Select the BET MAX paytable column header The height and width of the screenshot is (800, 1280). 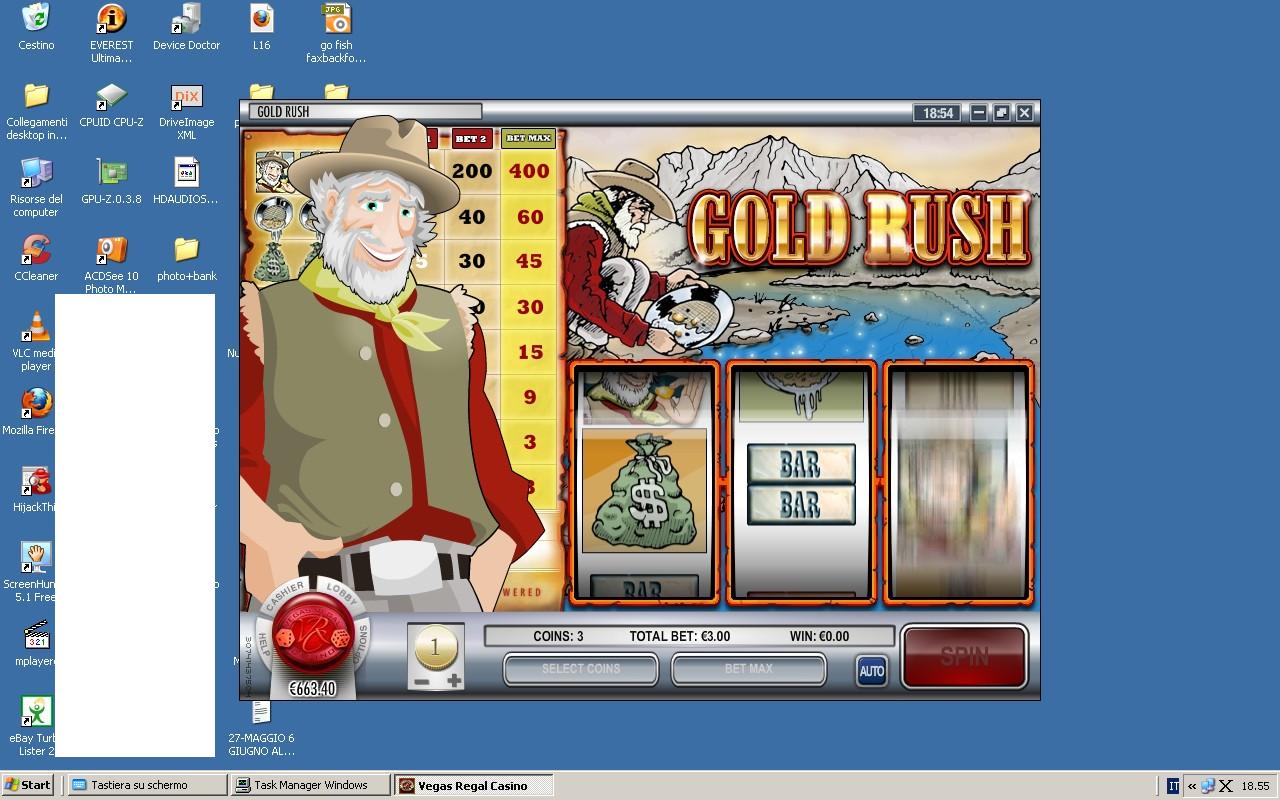[x=529, y=138]
